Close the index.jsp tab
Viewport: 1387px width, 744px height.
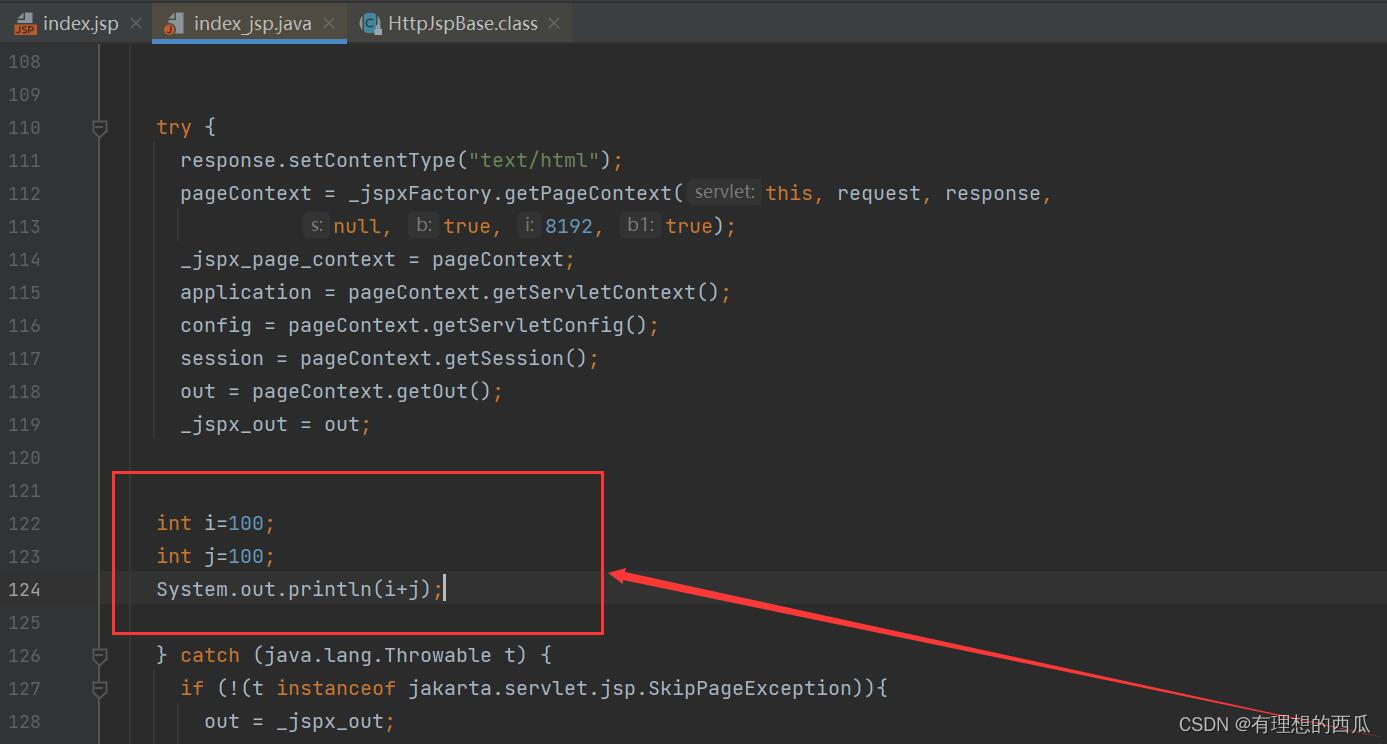tap(135, 23)
